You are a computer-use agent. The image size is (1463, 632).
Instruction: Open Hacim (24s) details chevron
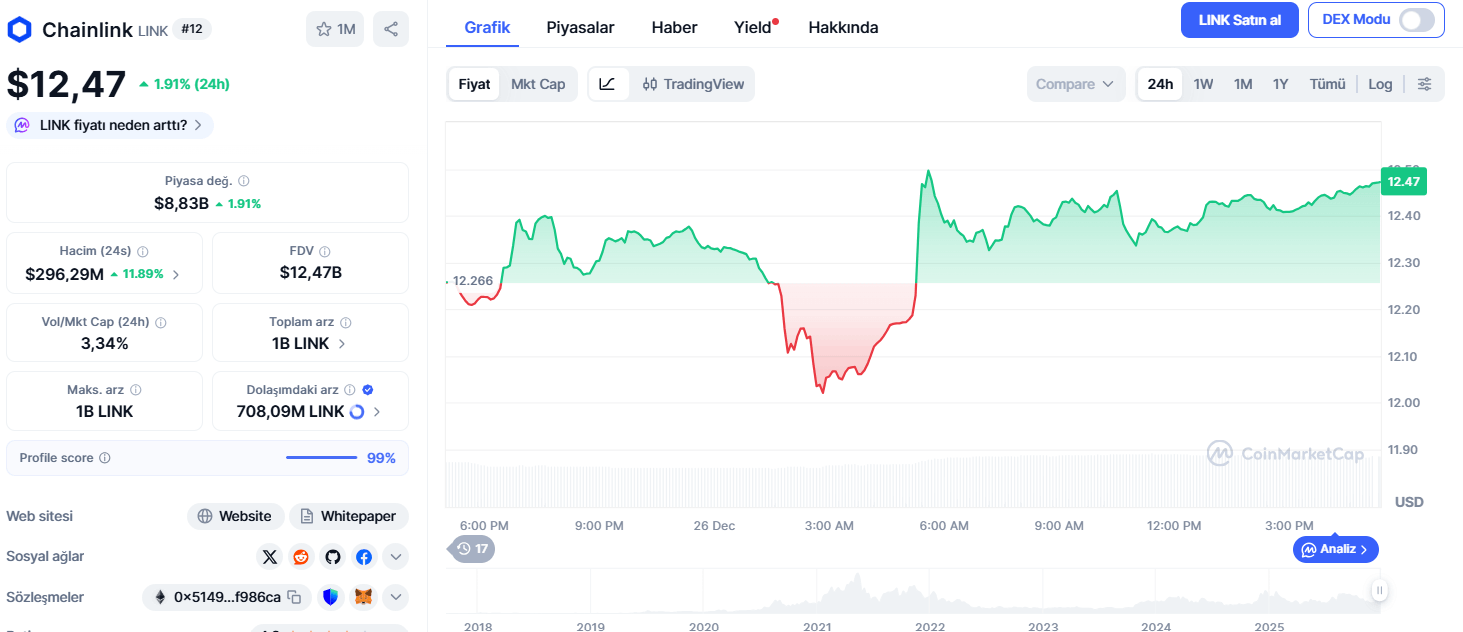pyautogui.click(x=177, y=273)
